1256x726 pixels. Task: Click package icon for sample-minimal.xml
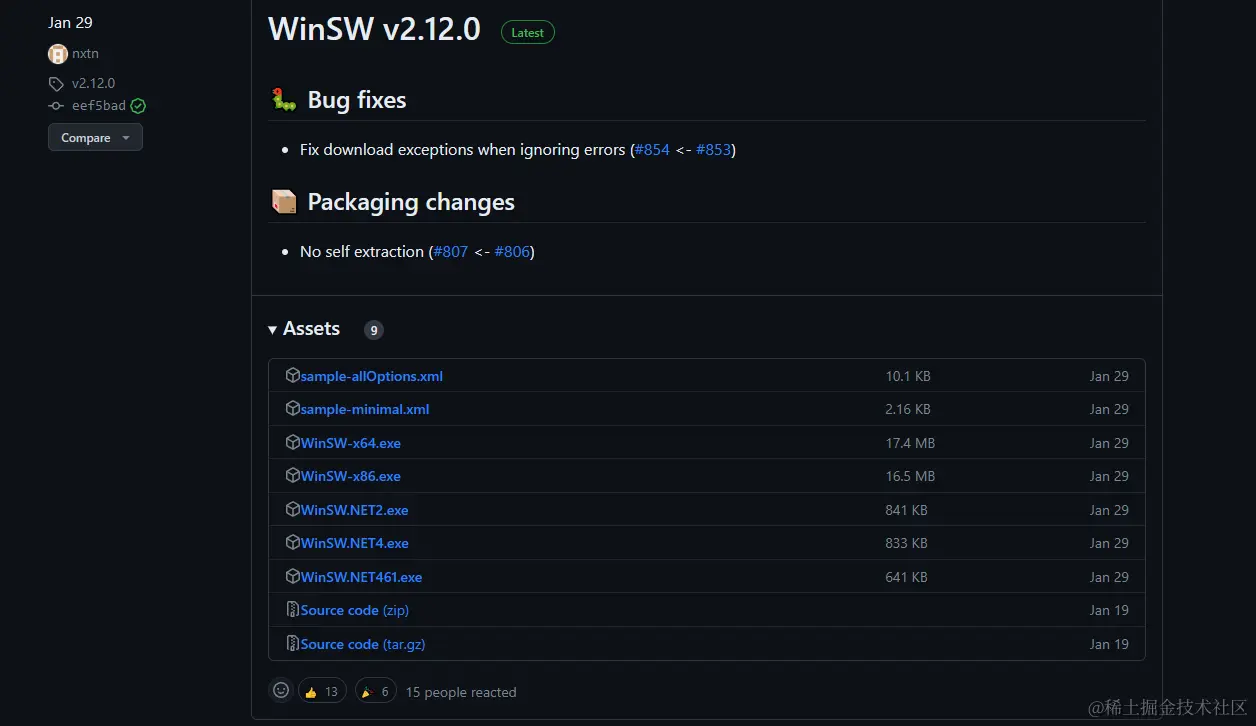[x=293, y=409]
